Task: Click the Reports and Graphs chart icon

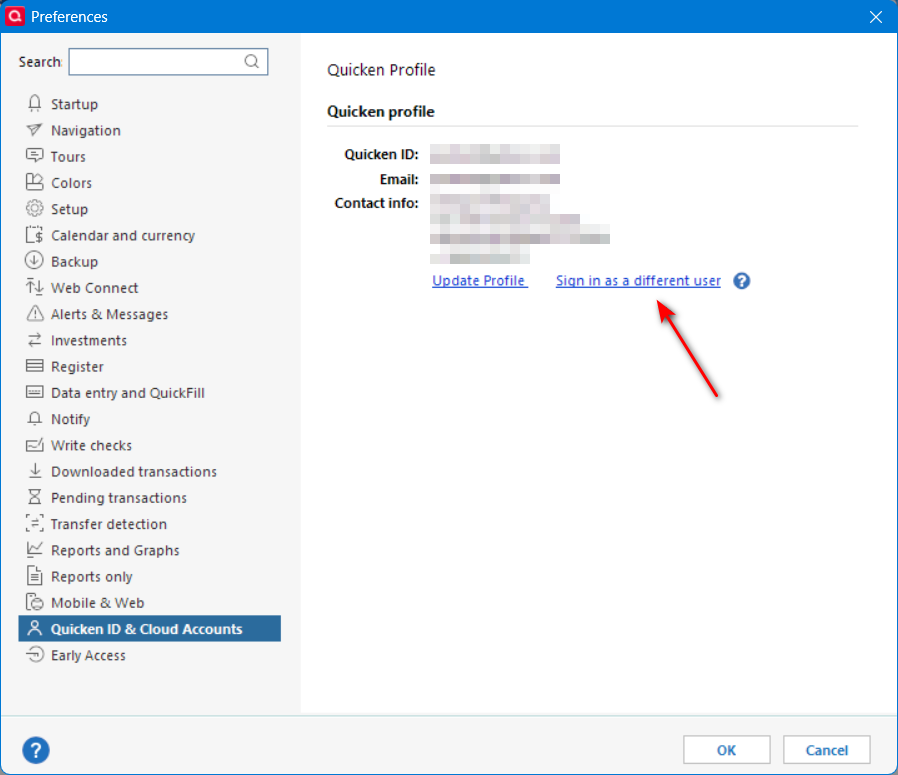Action: click(x=34, y=549)
